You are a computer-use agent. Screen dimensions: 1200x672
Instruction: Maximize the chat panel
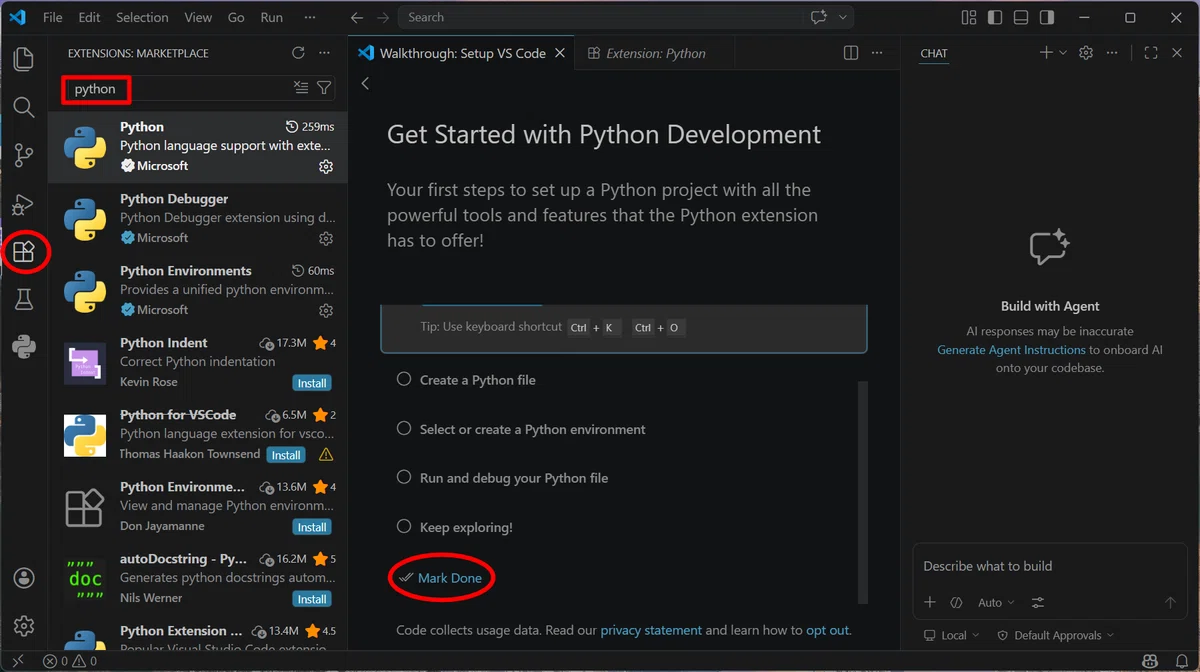(1151, 53)
